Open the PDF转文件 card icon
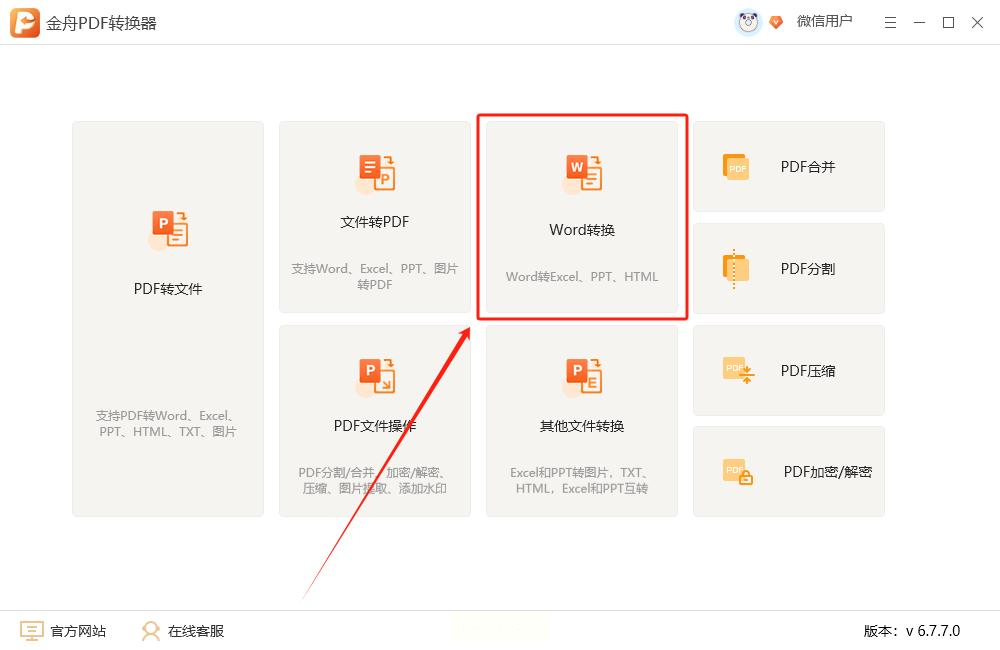The width and height of the screenshot is (1000, 650). click(169, 229)
